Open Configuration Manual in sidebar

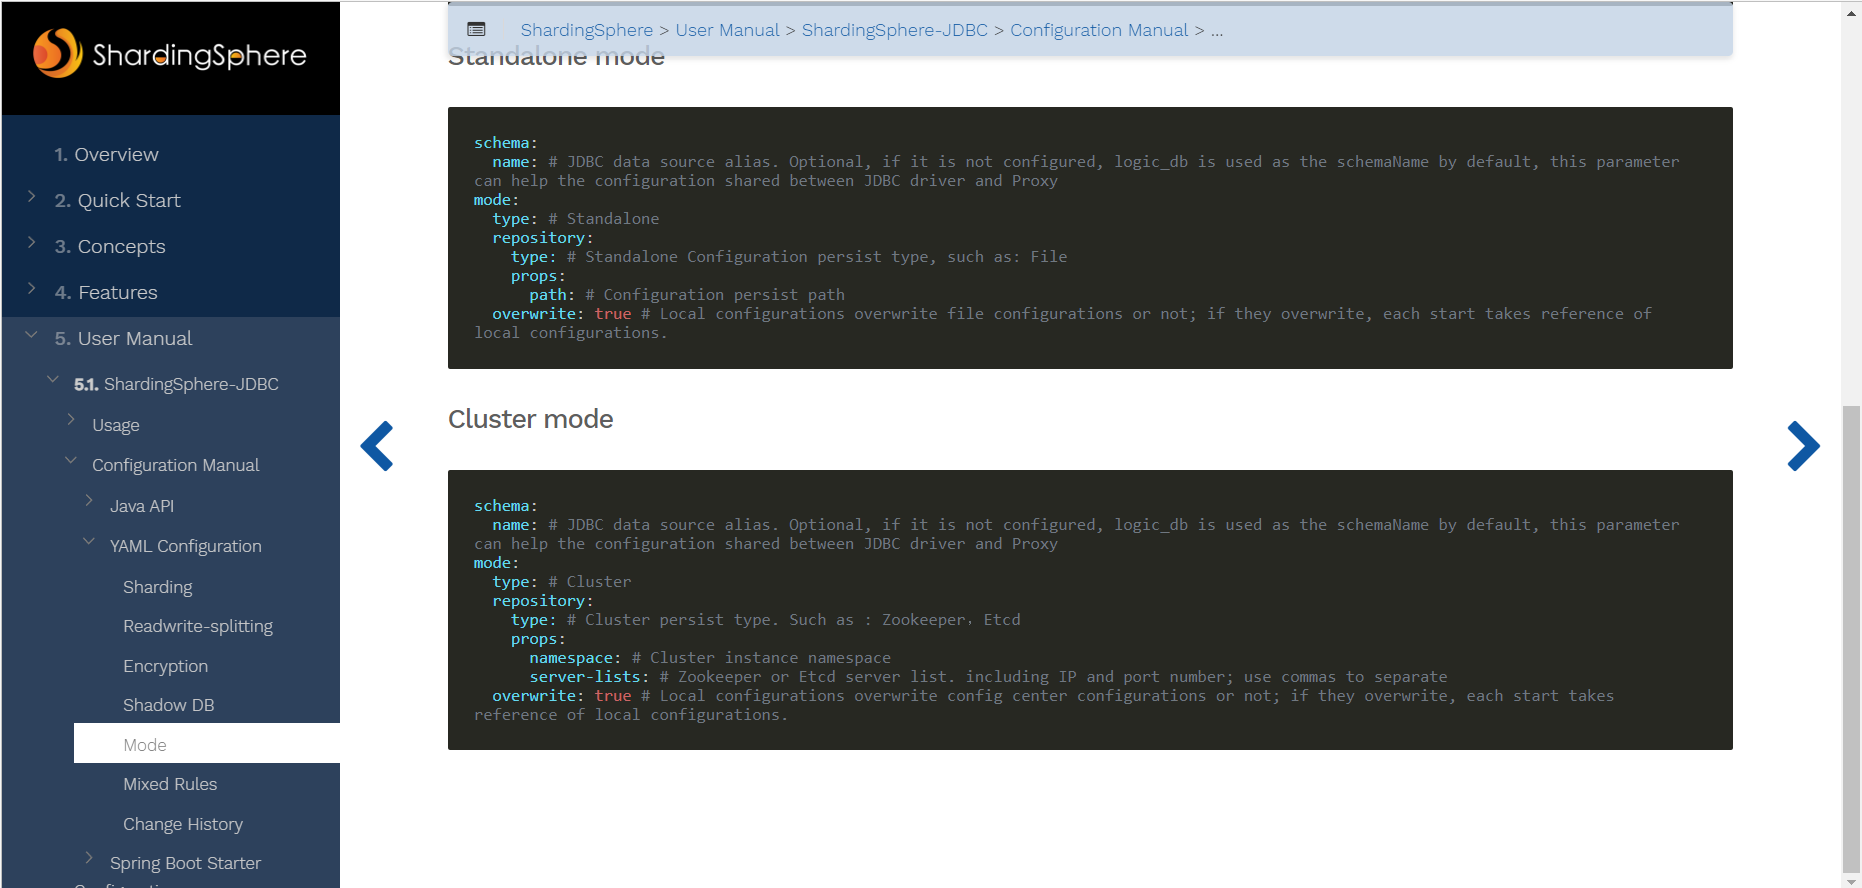(x=175, y=465)
